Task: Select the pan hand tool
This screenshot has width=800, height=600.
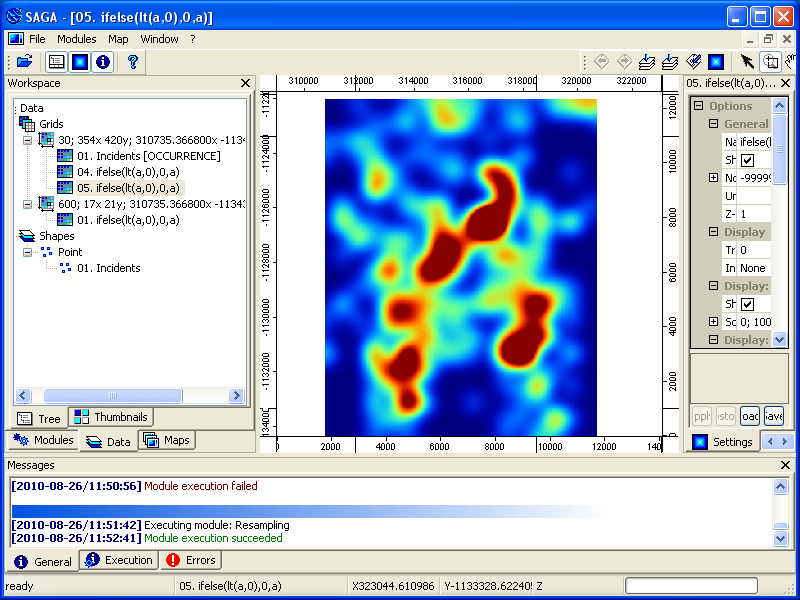Action: pyautogui.click(x=791, y=61)
